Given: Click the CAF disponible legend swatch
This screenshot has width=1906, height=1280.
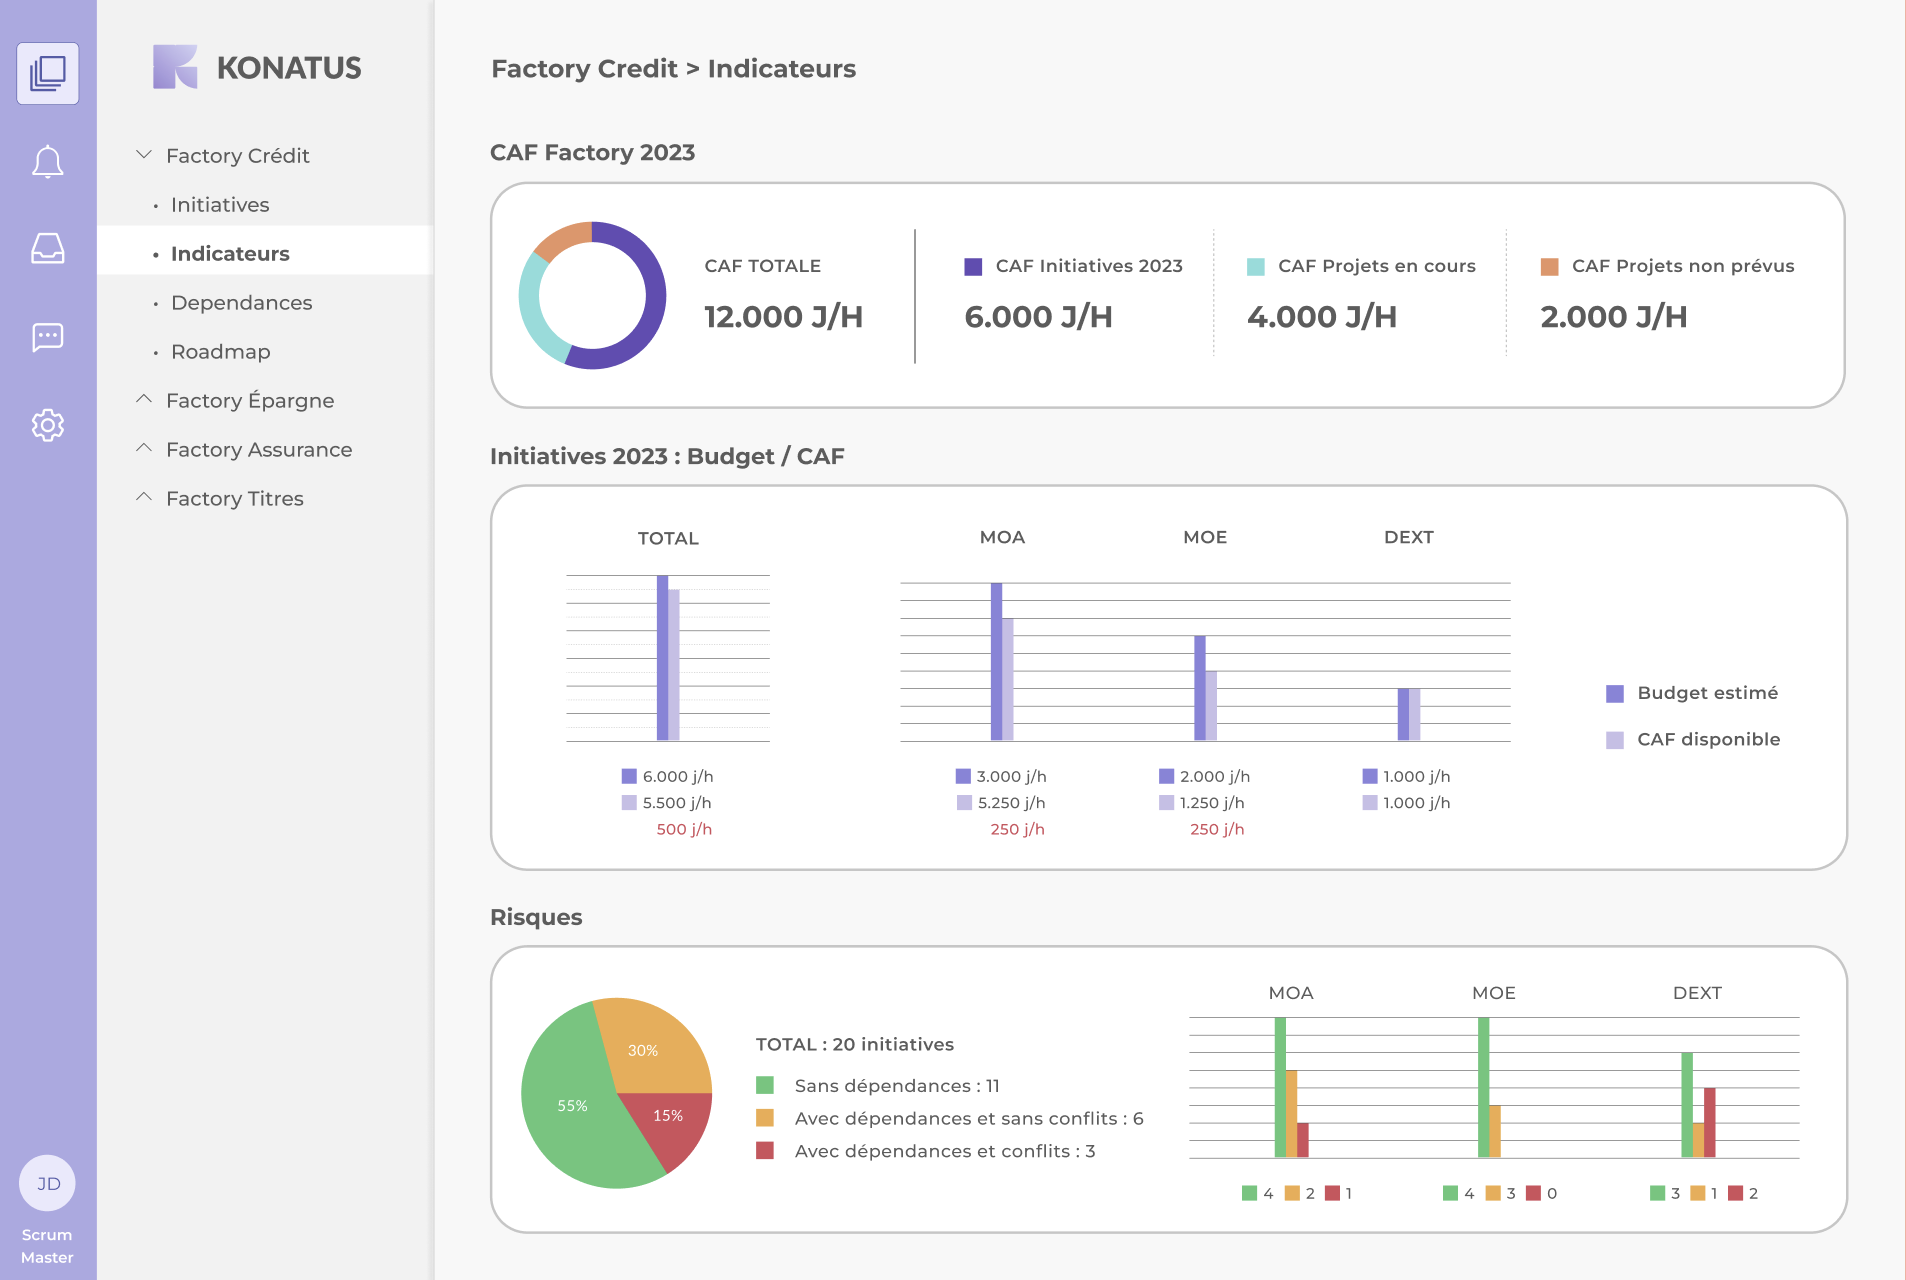Looking at the screenshot, I should [1615, 740].
